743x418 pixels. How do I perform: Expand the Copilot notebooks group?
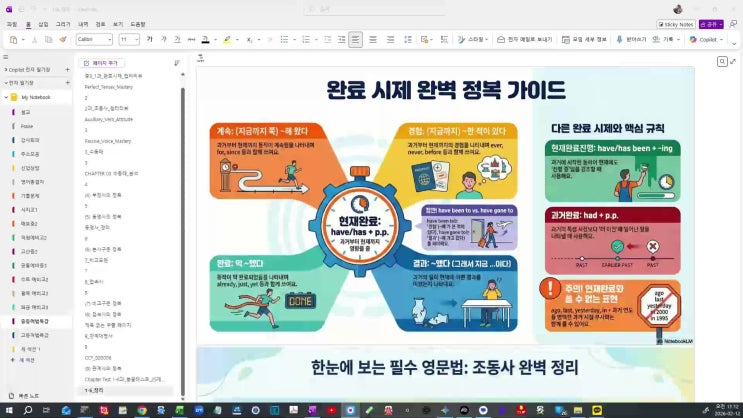coord(4,70)
